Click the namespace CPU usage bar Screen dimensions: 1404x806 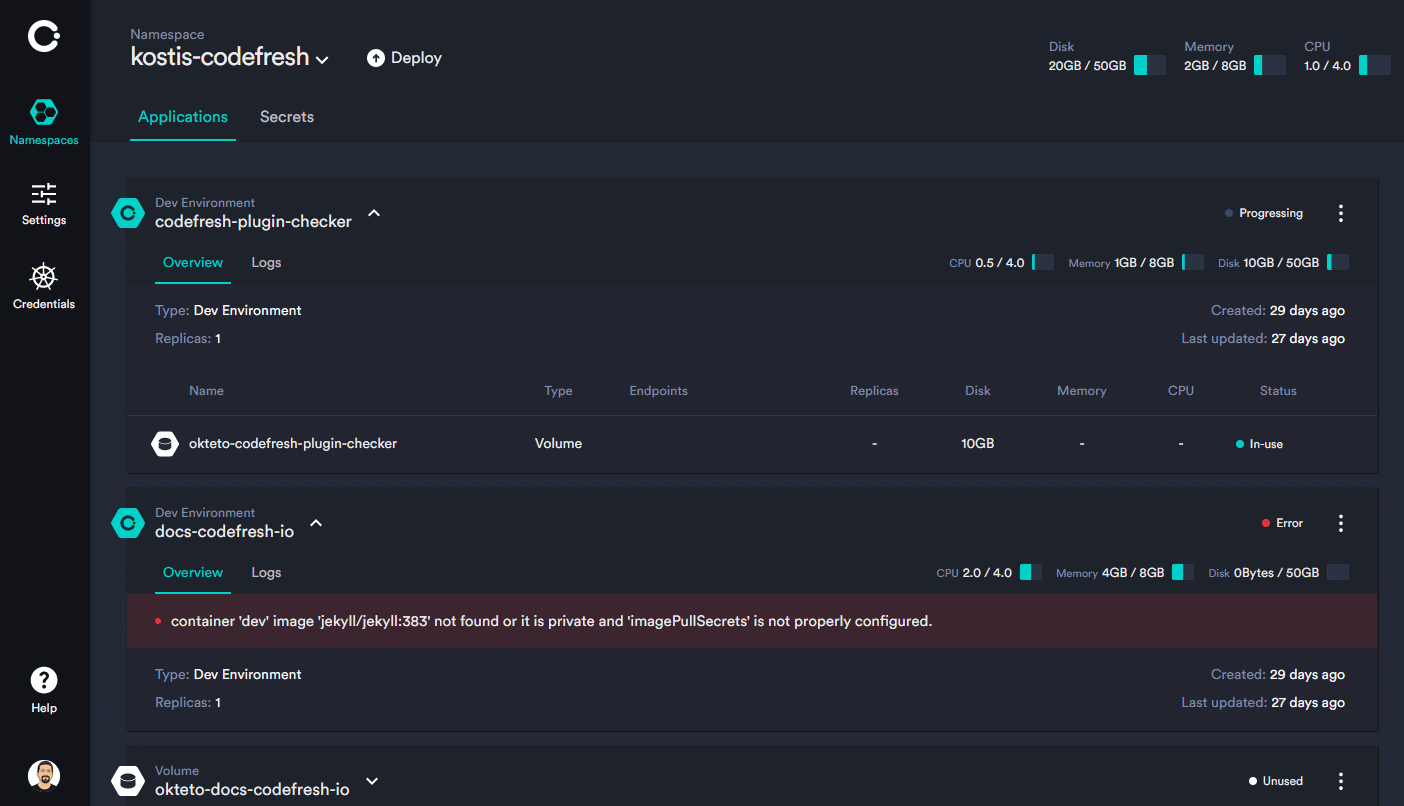point(1374,65)
